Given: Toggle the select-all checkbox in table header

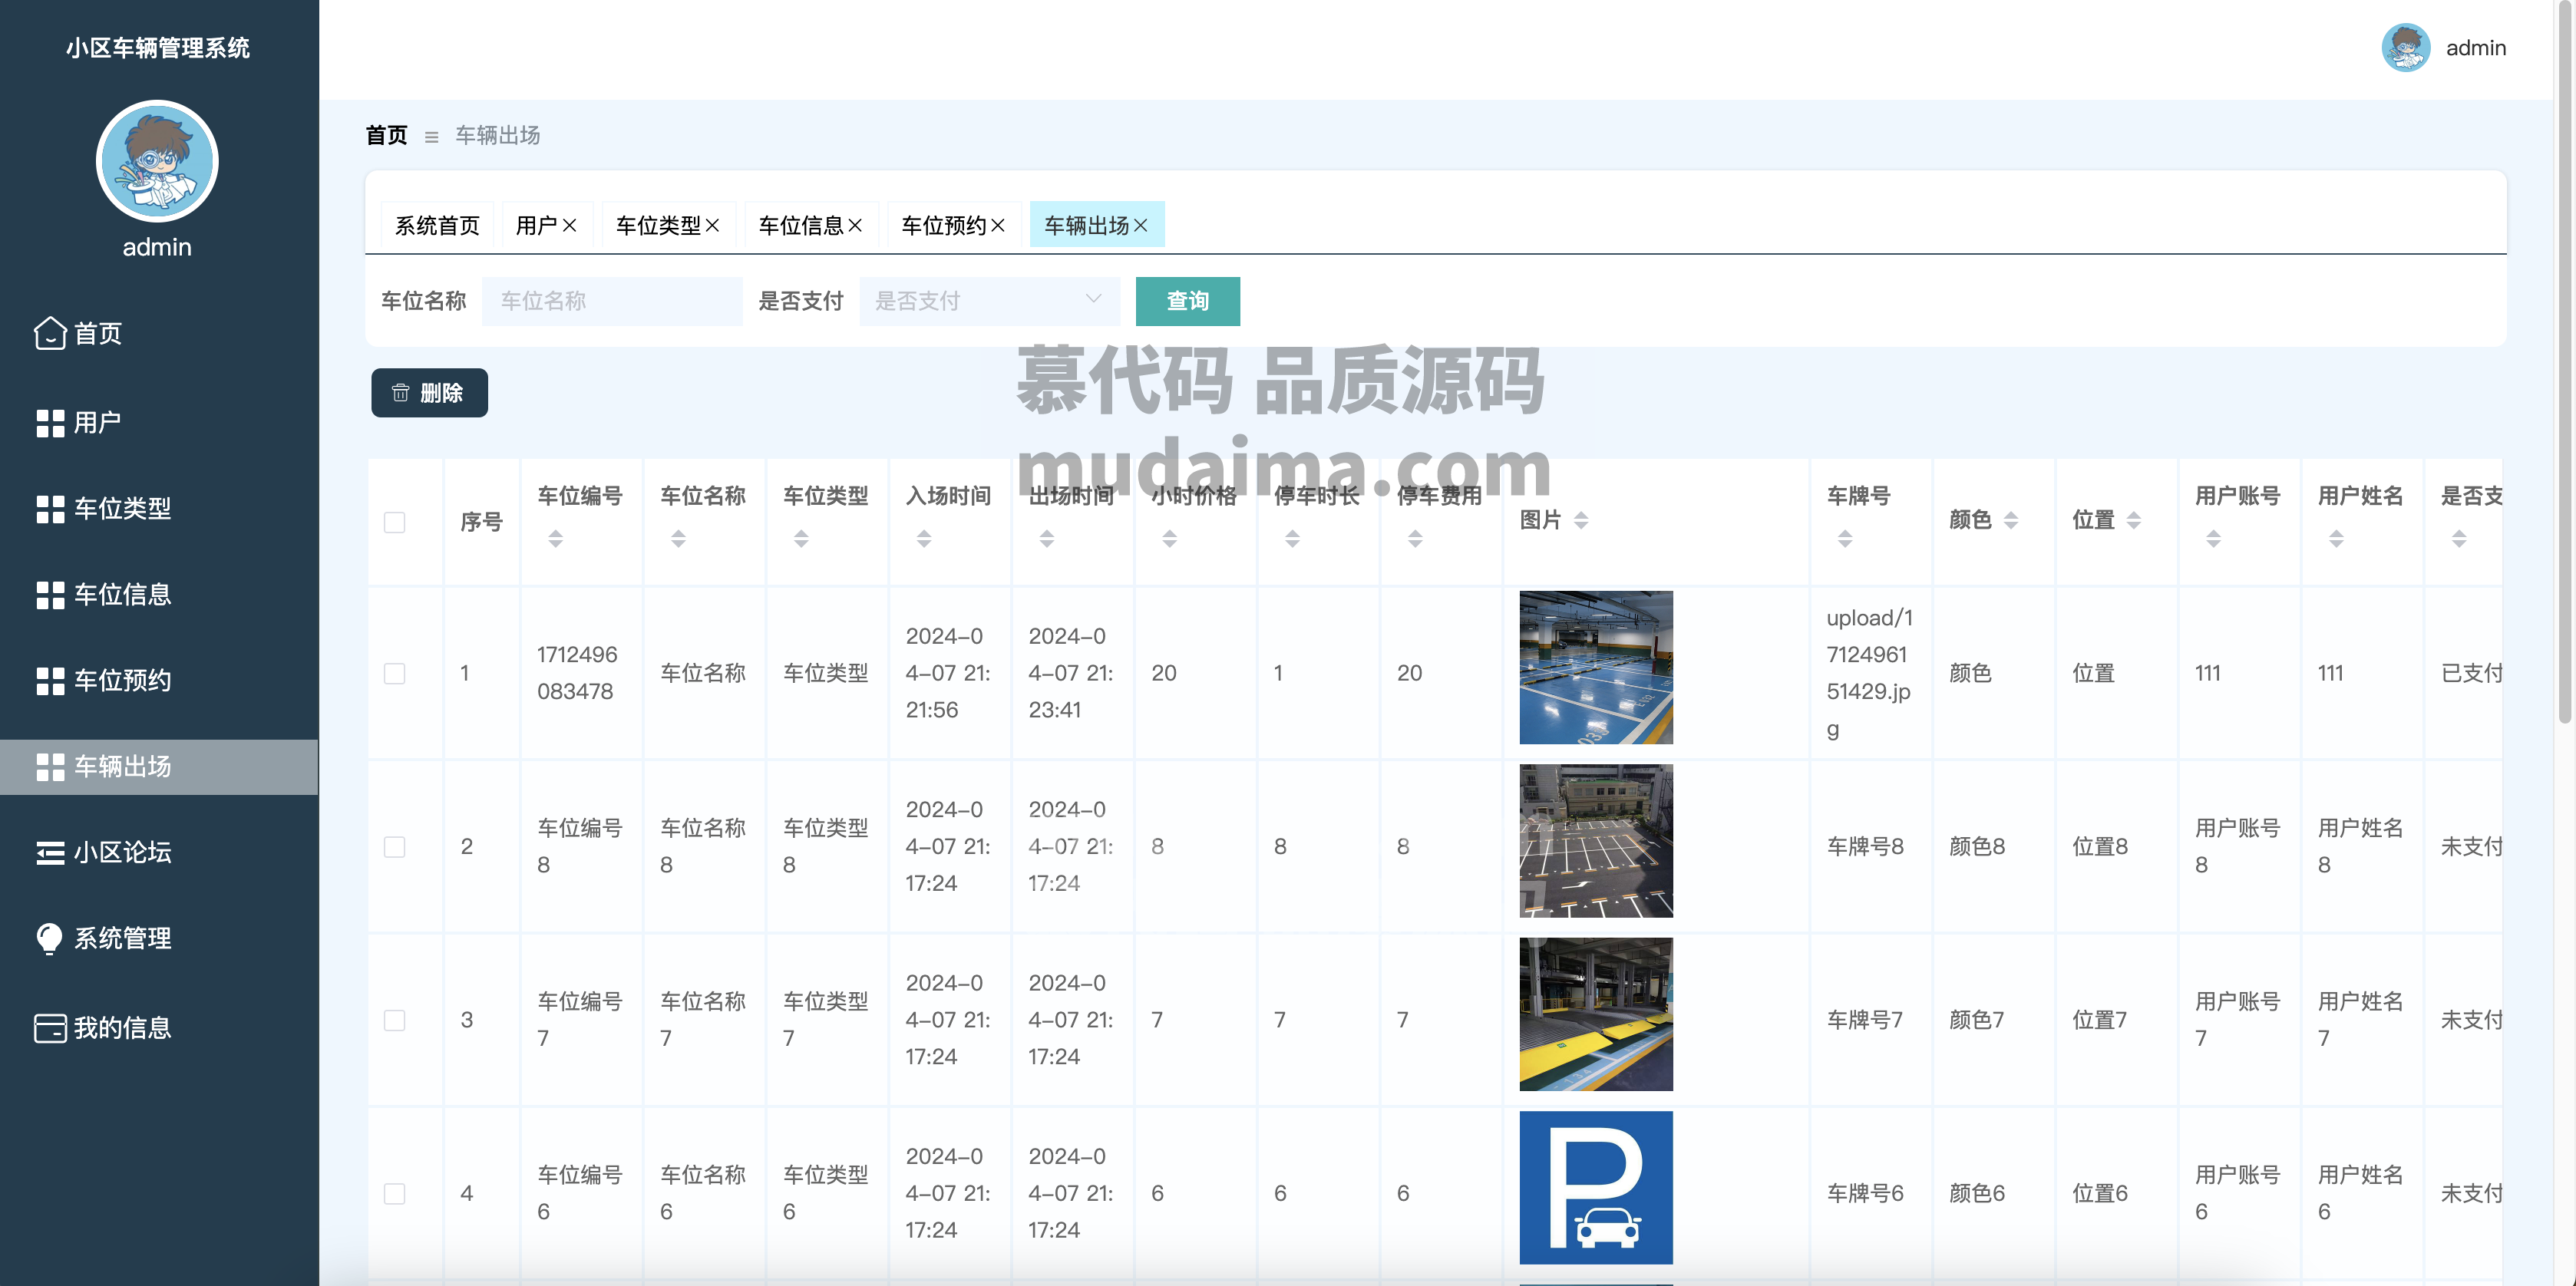Looking at the screenshot, I should (x=395, y=523).
